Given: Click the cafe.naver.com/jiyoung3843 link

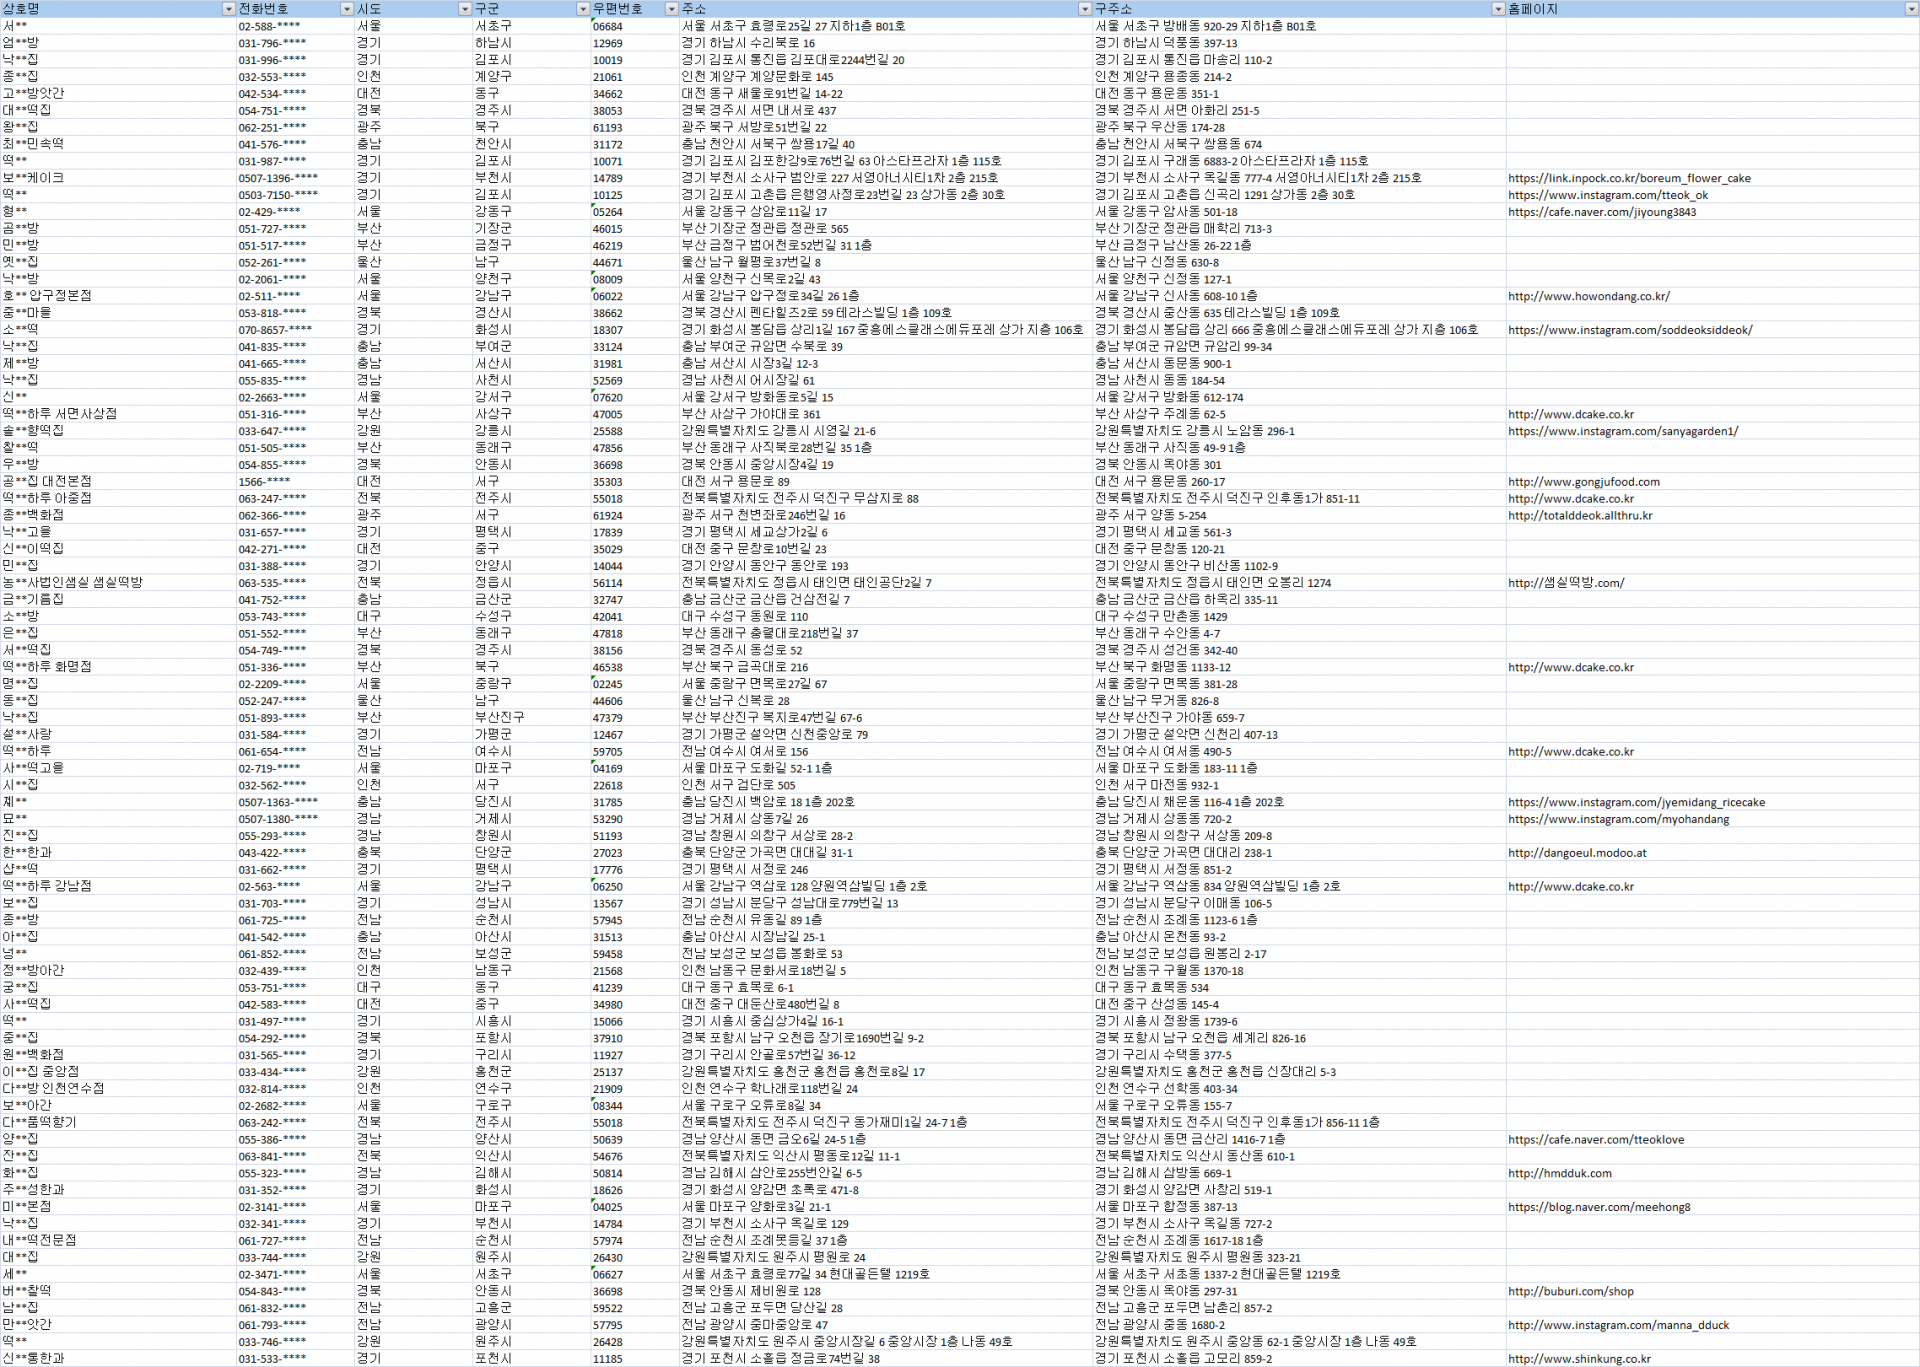Looking at the screenshot, I should 1601,212.
